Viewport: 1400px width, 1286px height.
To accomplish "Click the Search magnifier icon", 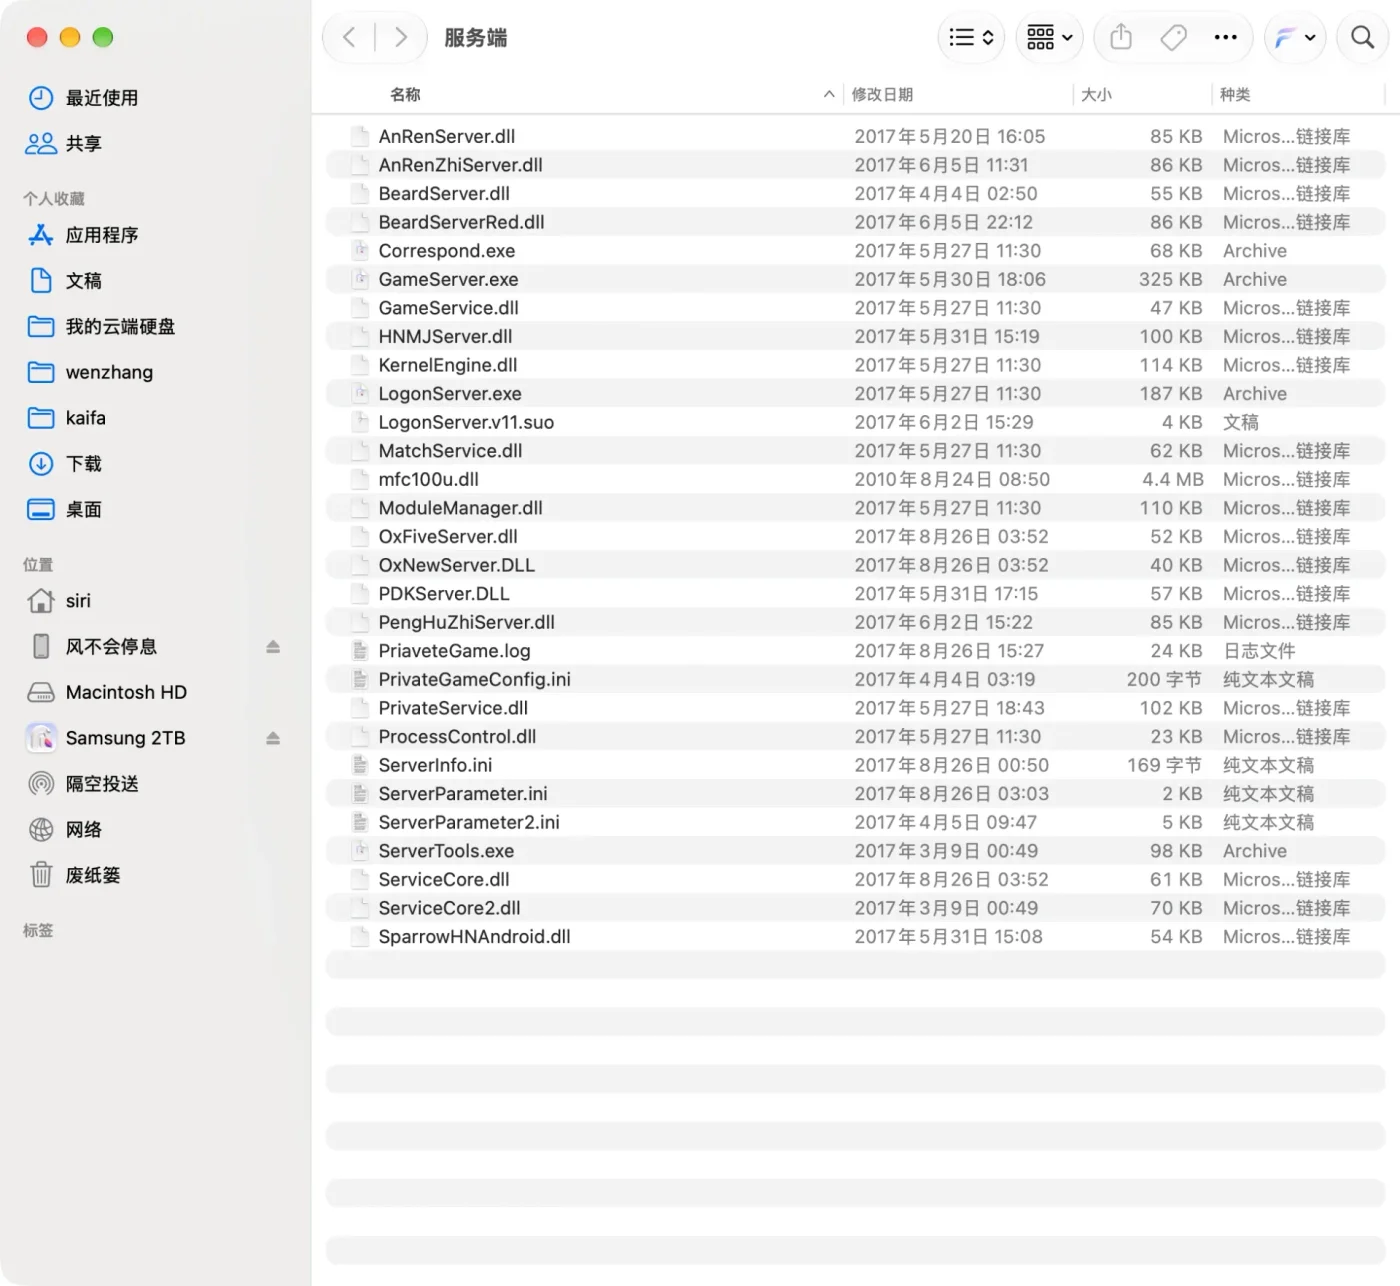I will 1362,38.
